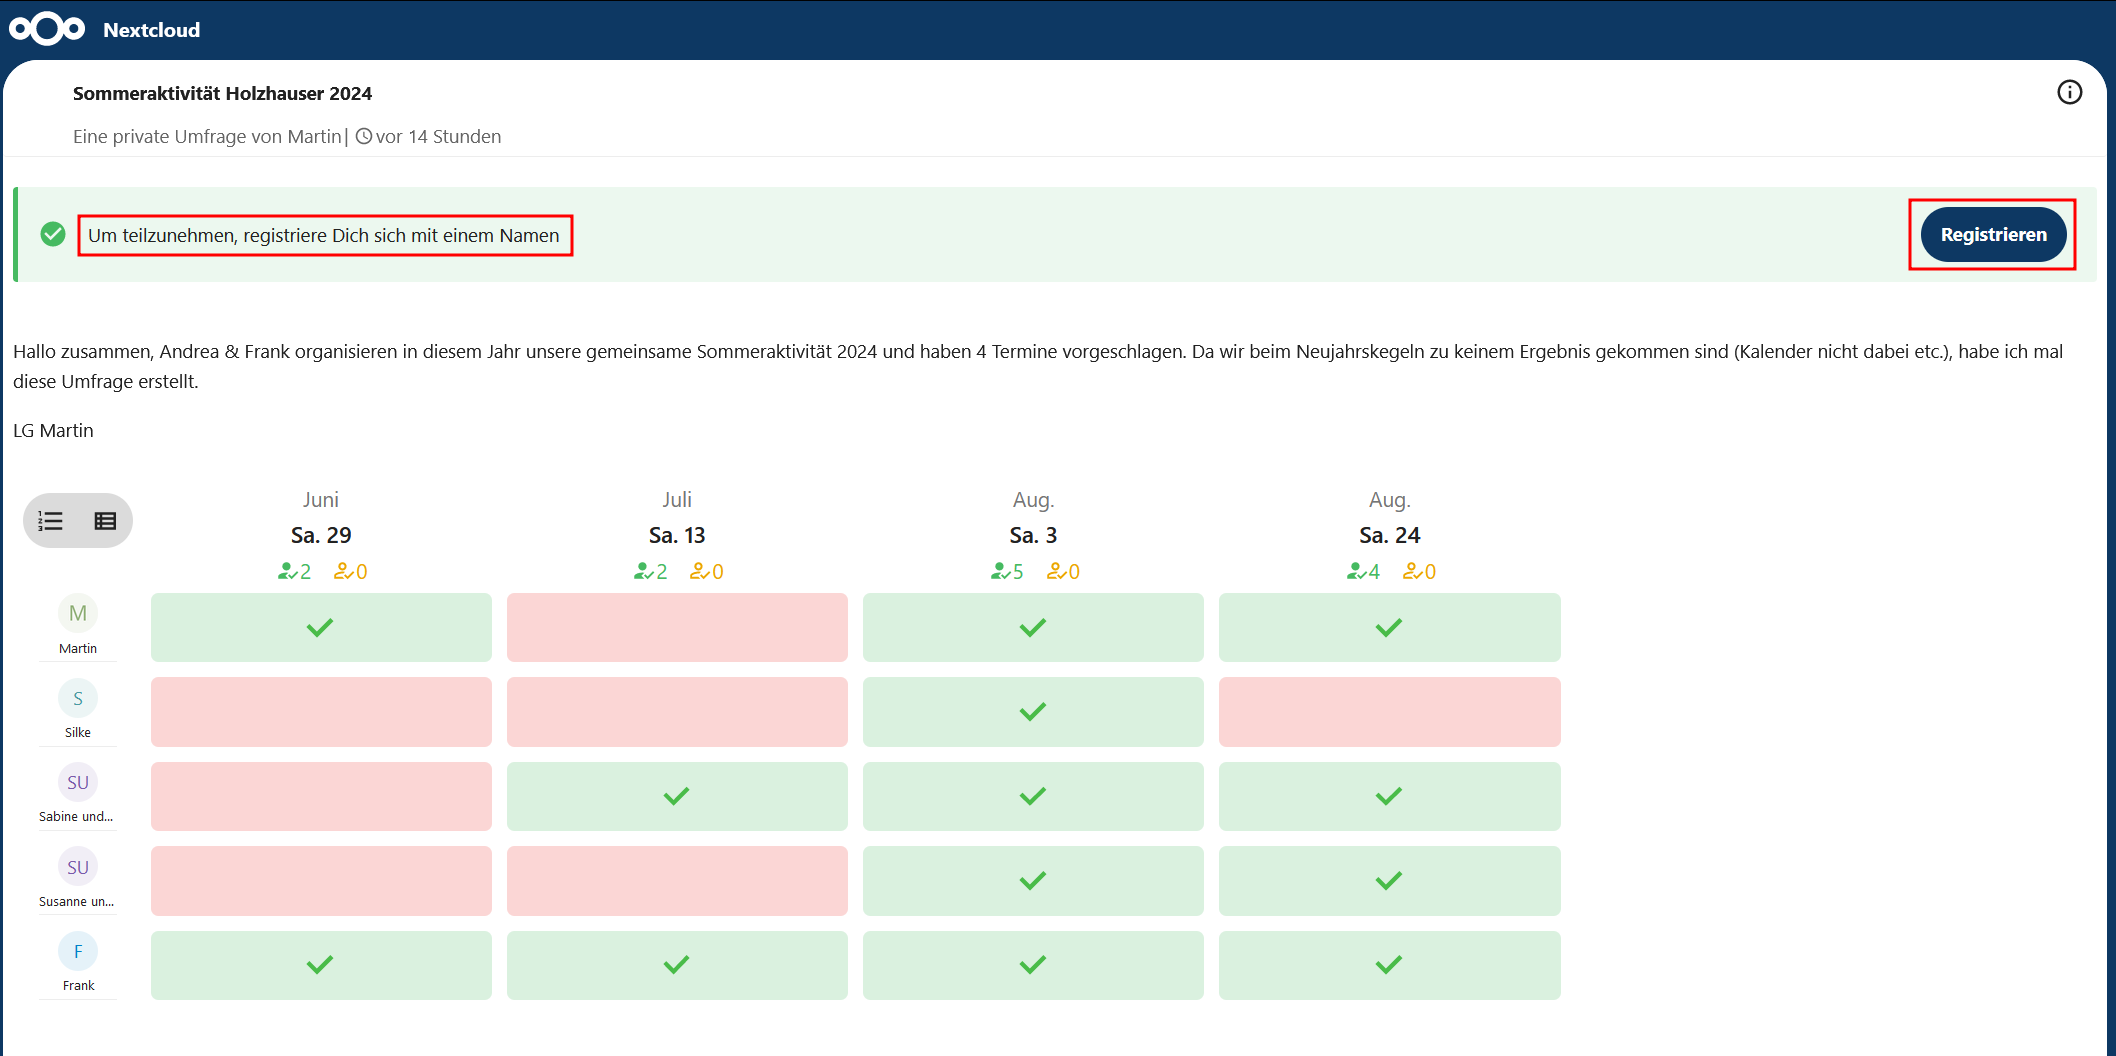Select the Juni Sa. 29 date header
This screenshot has width=2116, height=1056.
[x=321, y=535]
